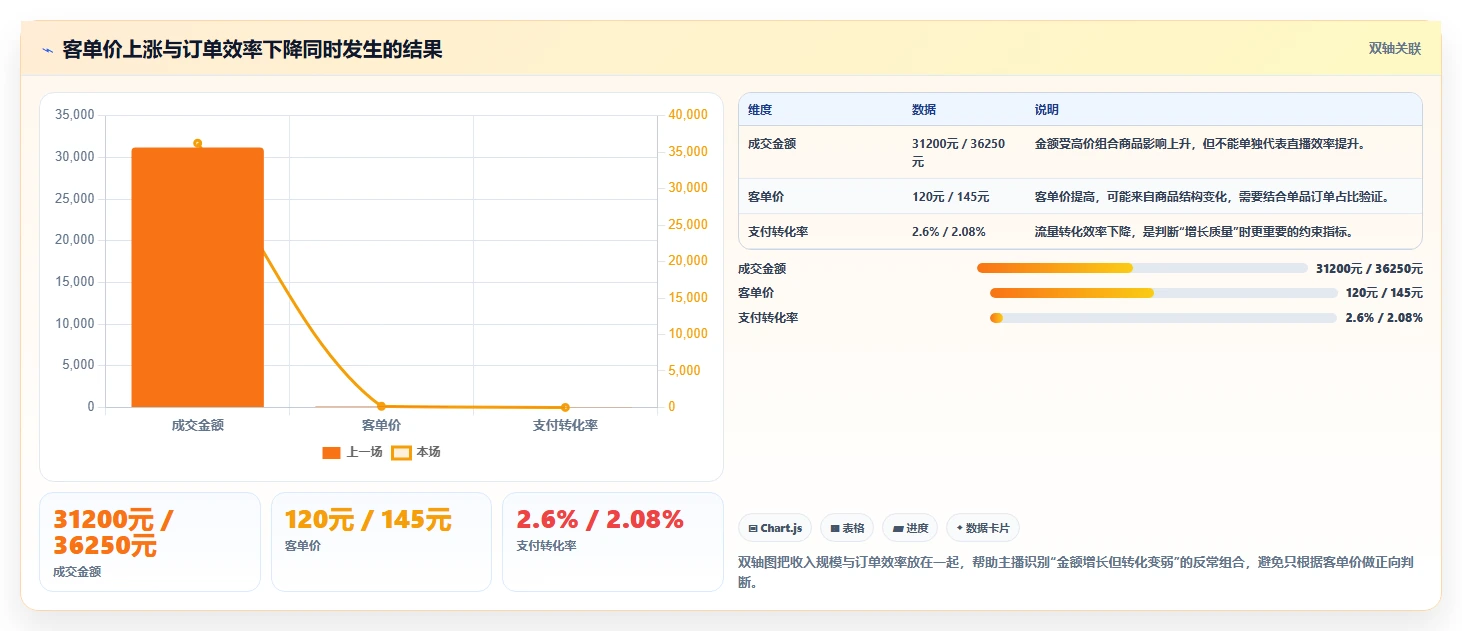
Task: Click the chart title 客单价上涨与订单效率下降同时发生的结果
Action: pyautogui.click(x=252, y=49)
